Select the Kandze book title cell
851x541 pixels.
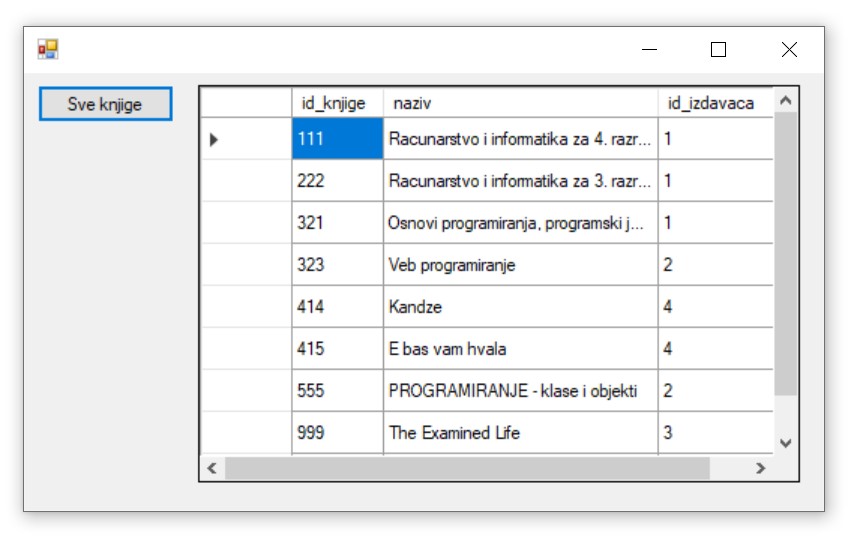(520, 307)
